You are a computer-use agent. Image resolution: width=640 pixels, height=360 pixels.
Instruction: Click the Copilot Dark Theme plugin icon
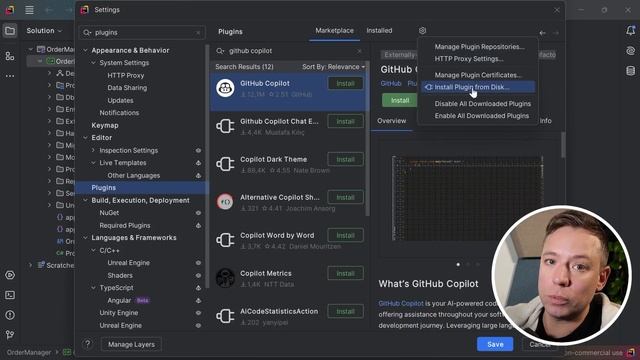[x=225, y=164]
